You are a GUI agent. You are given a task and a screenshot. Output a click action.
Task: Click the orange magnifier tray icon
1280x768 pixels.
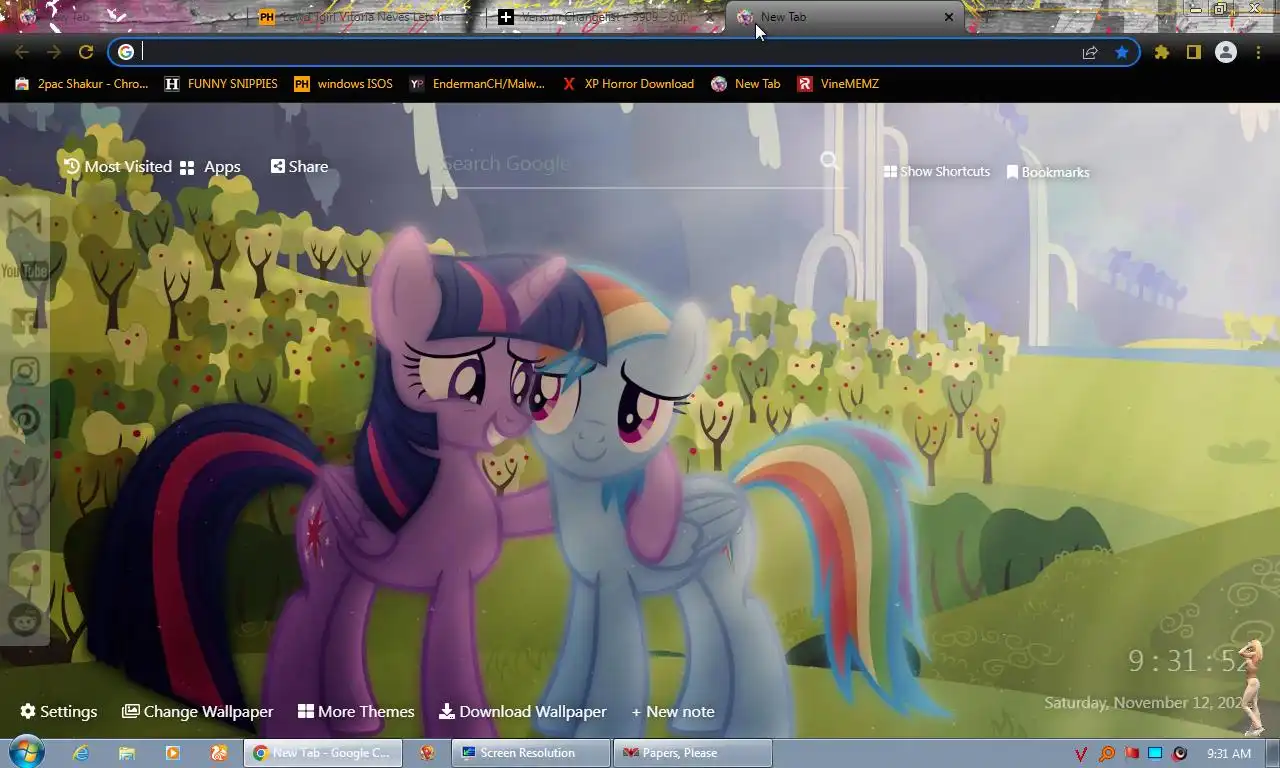[1106, 753]
